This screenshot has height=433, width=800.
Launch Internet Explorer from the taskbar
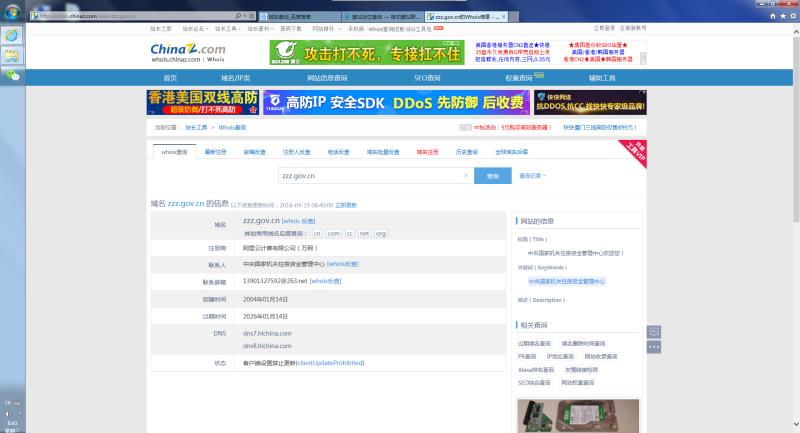click(12, 35)
